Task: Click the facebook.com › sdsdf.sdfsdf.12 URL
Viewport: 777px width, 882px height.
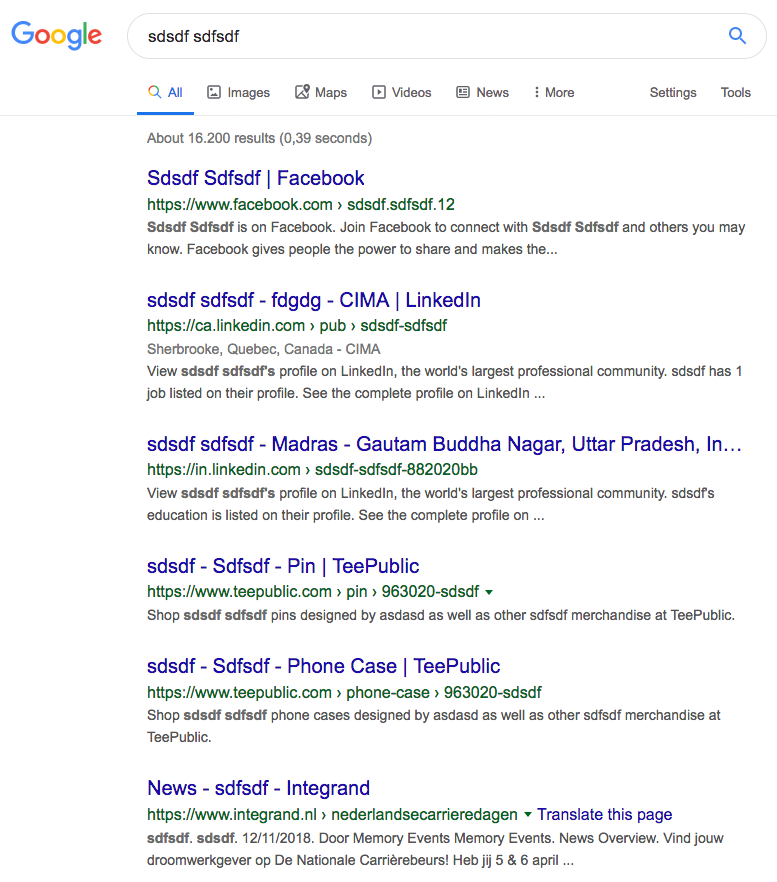Action: coord(301,204)
